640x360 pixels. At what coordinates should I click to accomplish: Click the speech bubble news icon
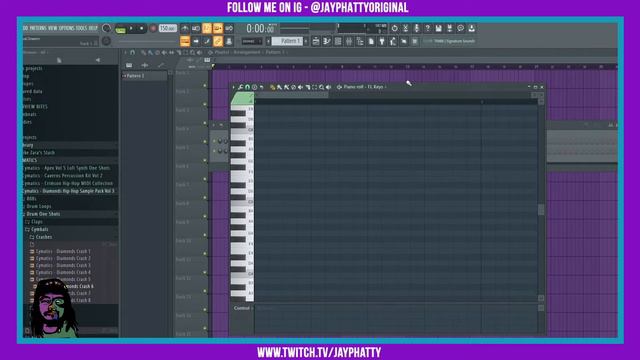pyautogui.click(x=460, y=28)
